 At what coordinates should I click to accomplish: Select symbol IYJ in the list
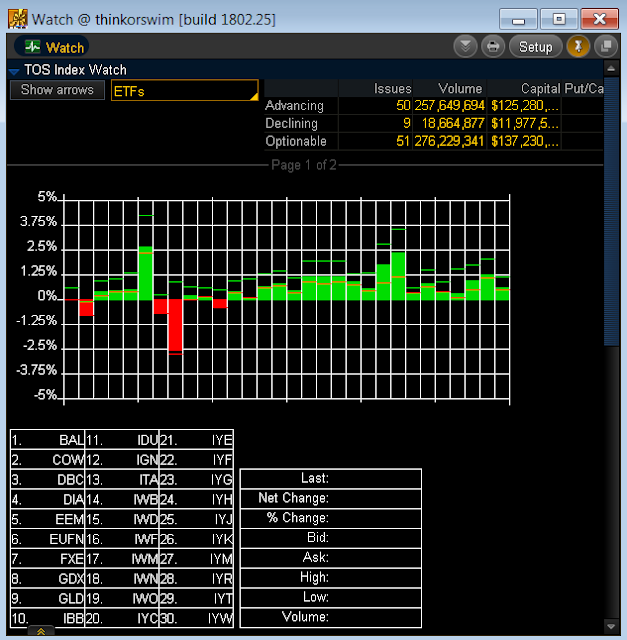(196, 519)
